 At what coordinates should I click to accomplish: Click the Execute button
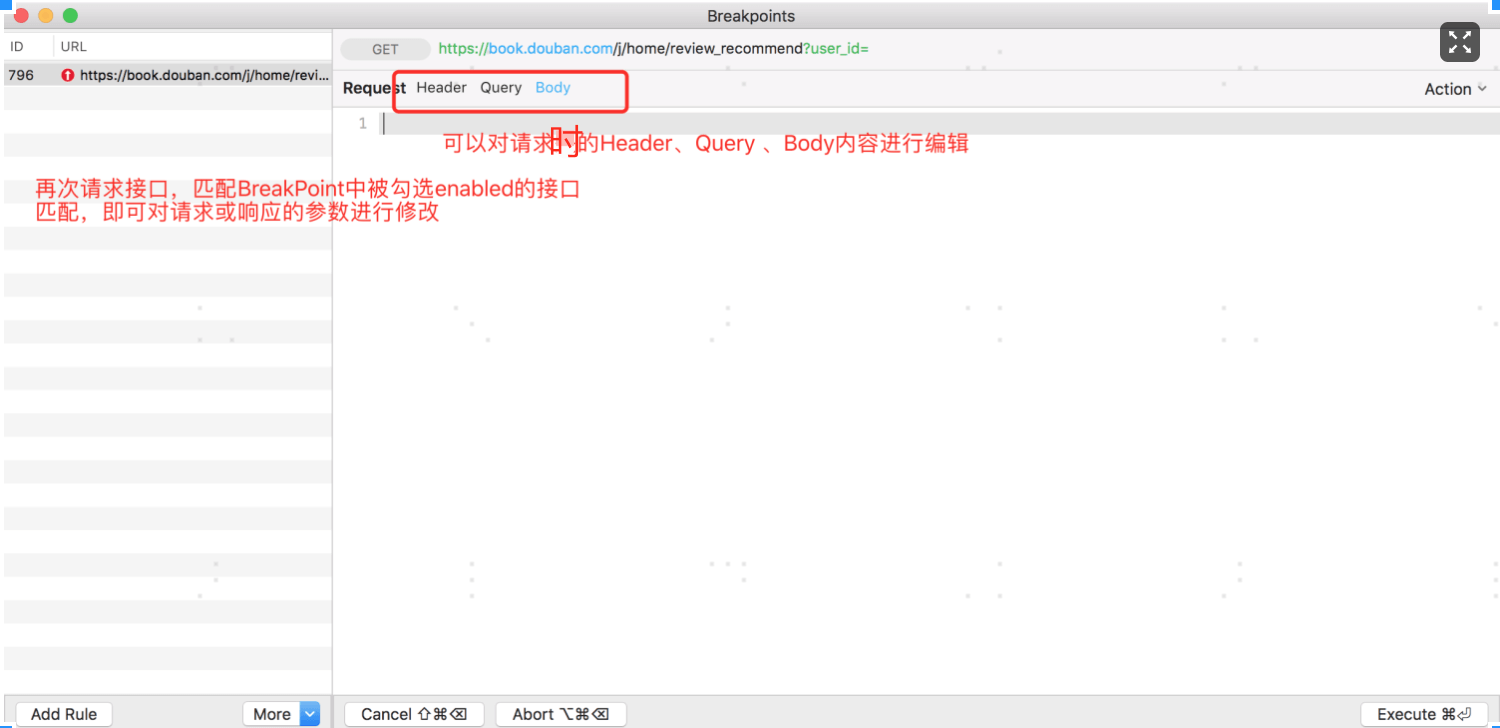1424,714
